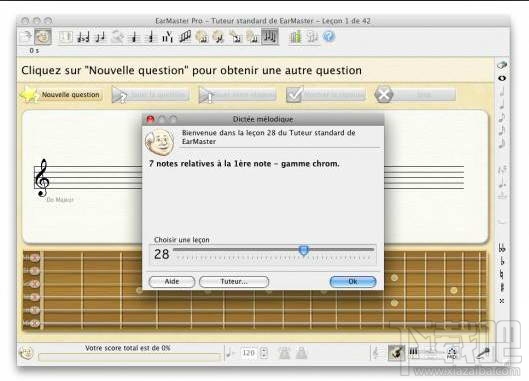Screen dimensions: 529x381
Task: Click the tempo field showing 120
Action: (248, 353)
